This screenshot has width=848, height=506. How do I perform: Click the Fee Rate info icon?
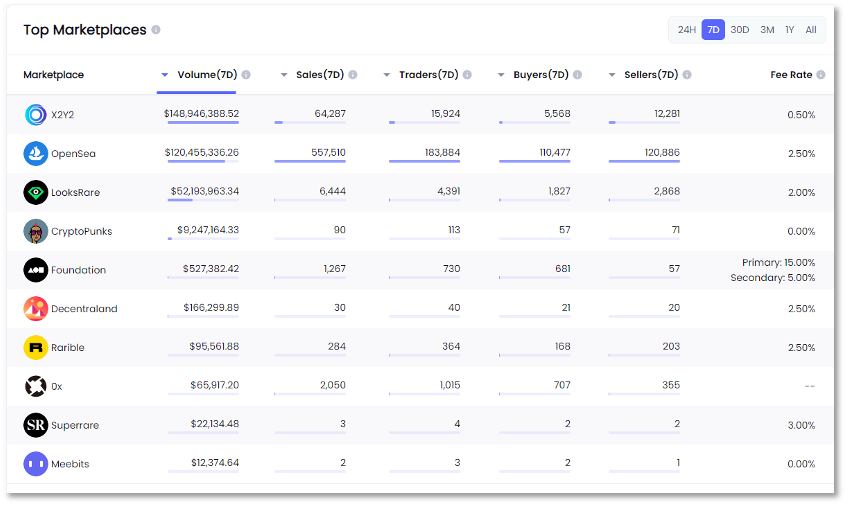coord(821,75)
